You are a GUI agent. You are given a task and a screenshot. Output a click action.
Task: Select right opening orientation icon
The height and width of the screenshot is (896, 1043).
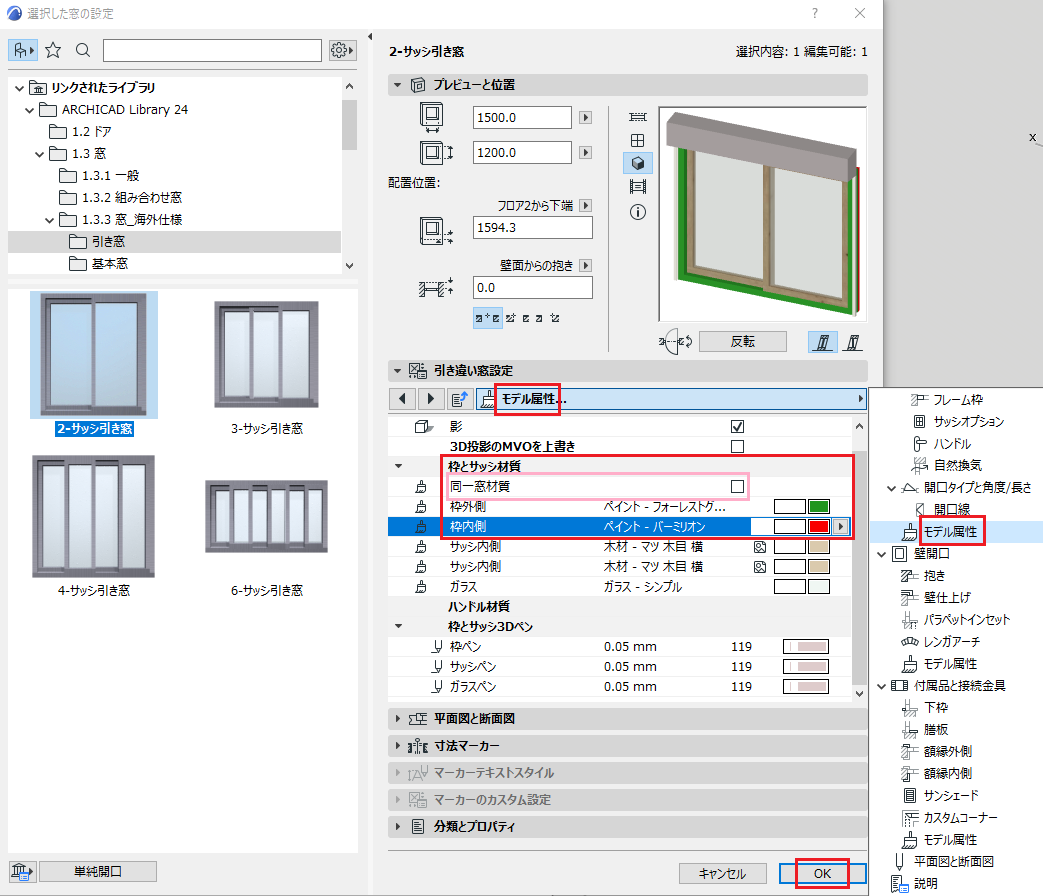[x=852, y=342]
